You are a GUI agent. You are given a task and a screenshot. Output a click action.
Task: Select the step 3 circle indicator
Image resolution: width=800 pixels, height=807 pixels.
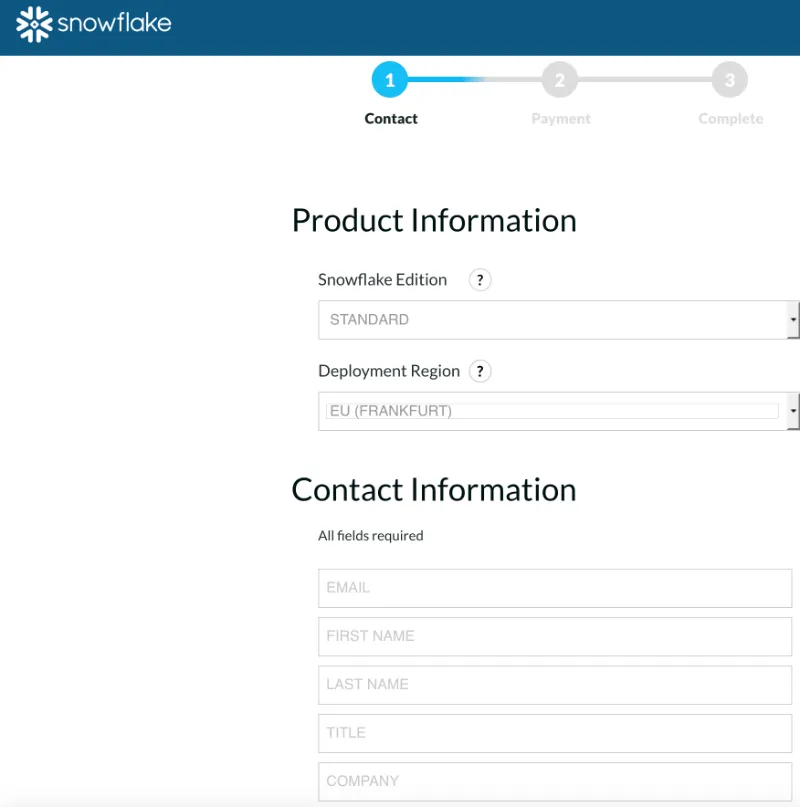tap(730, 80)
